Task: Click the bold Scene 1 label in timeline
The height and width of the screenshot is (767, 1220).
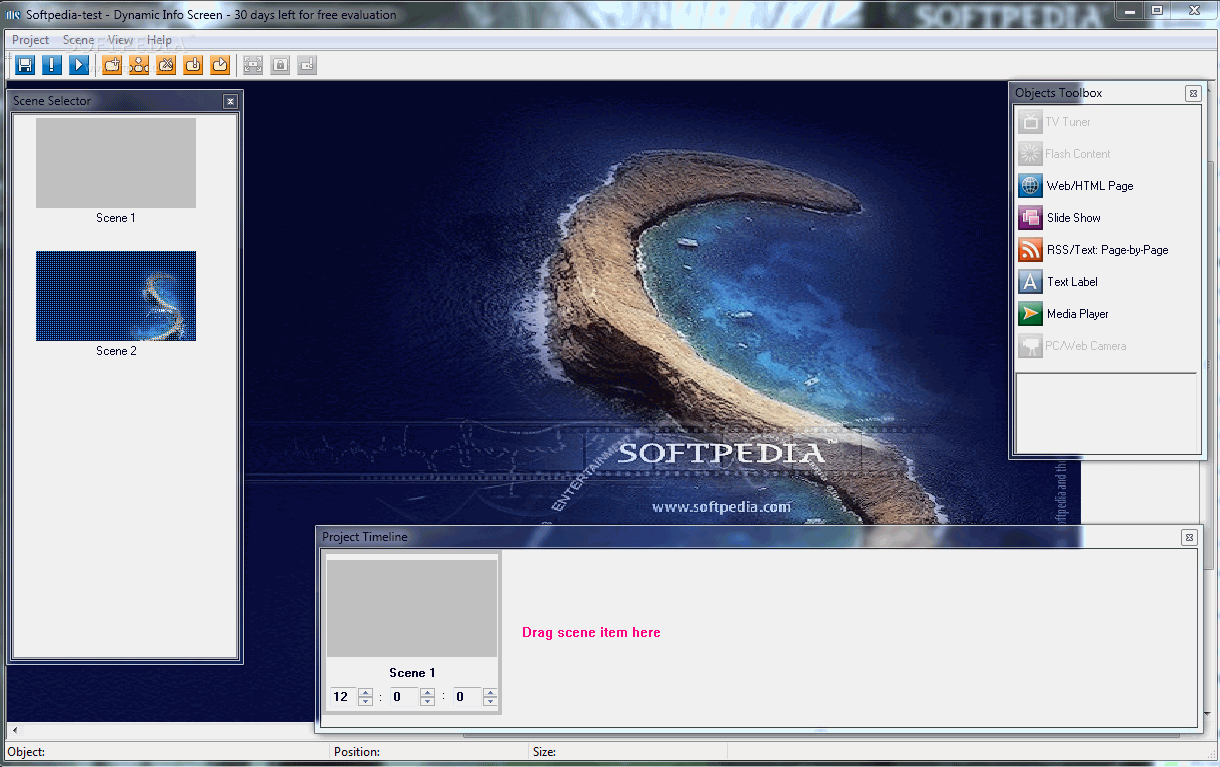Action: (412, 672)
